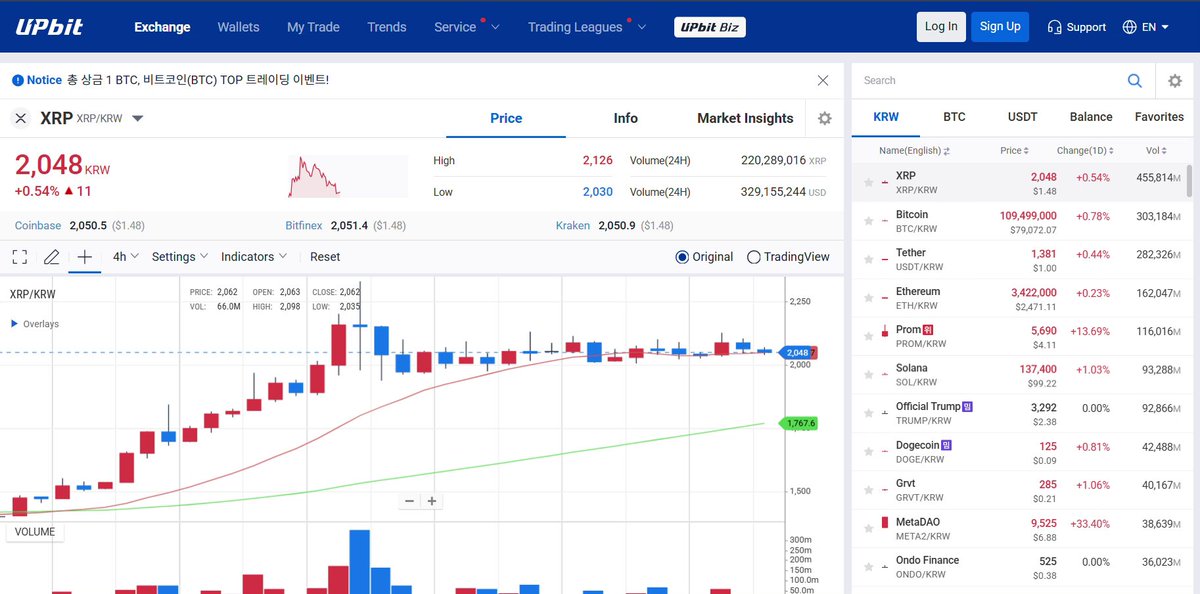Close the XRP pair selector
Screen dimensions: 1200x594
[x=21, y=118]
